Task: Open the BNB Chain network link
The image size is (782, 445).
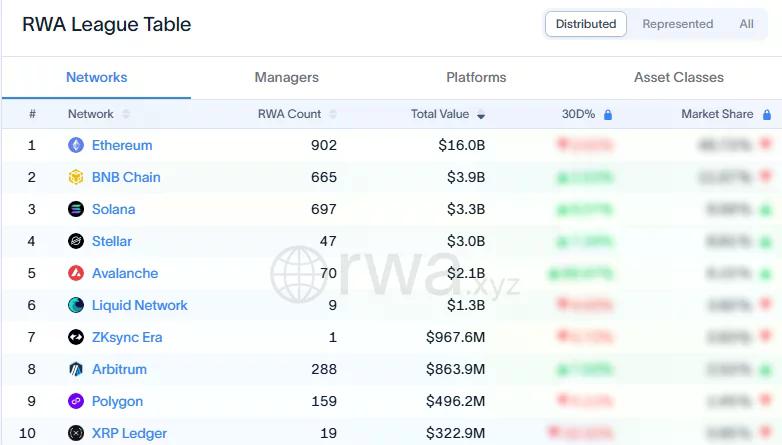Action: click(x=126, y=177)
